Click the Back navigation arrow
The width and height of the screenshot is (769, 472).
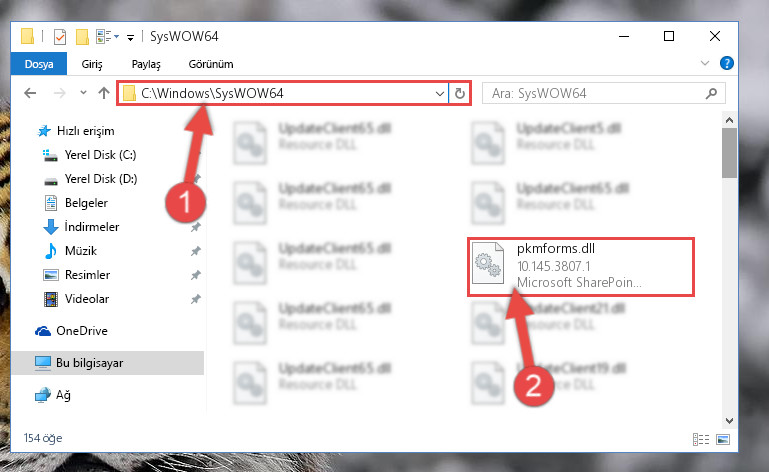click(x=30, y=93)
